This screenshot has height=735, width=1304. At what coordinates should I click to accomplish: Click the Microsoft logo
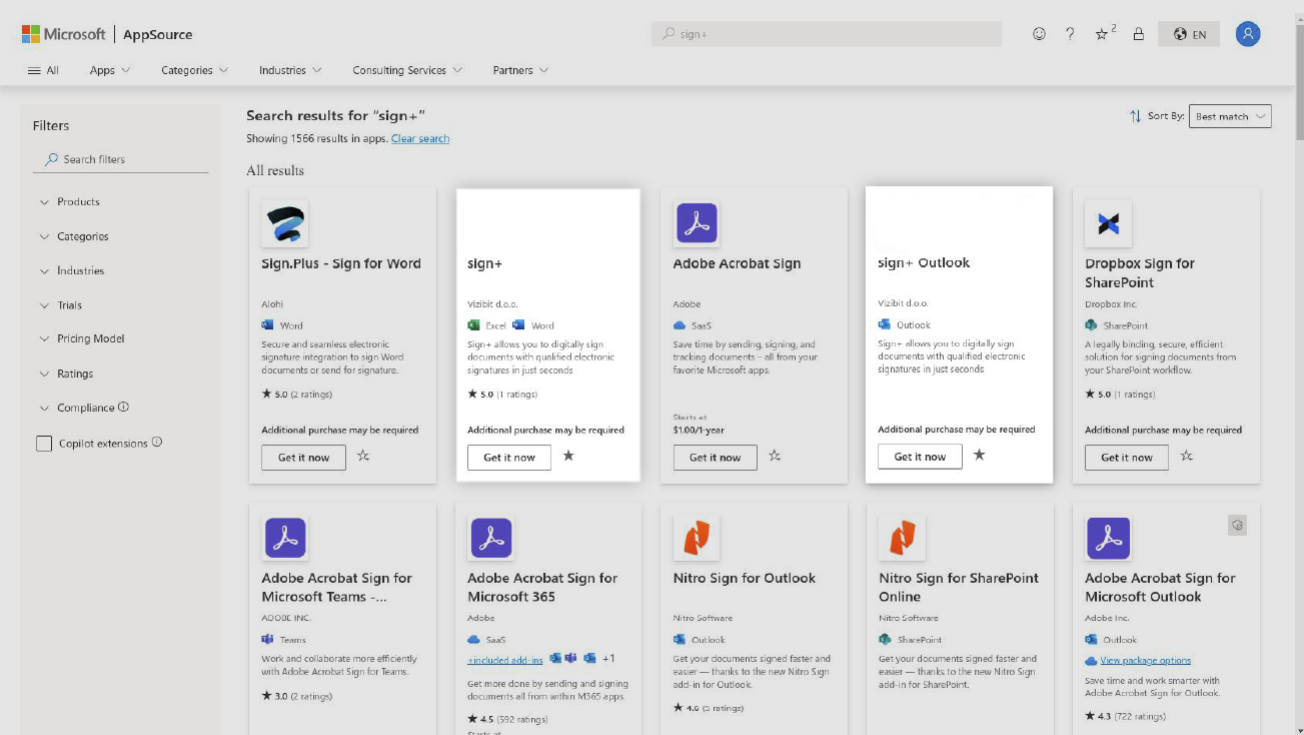coord(64,34)
